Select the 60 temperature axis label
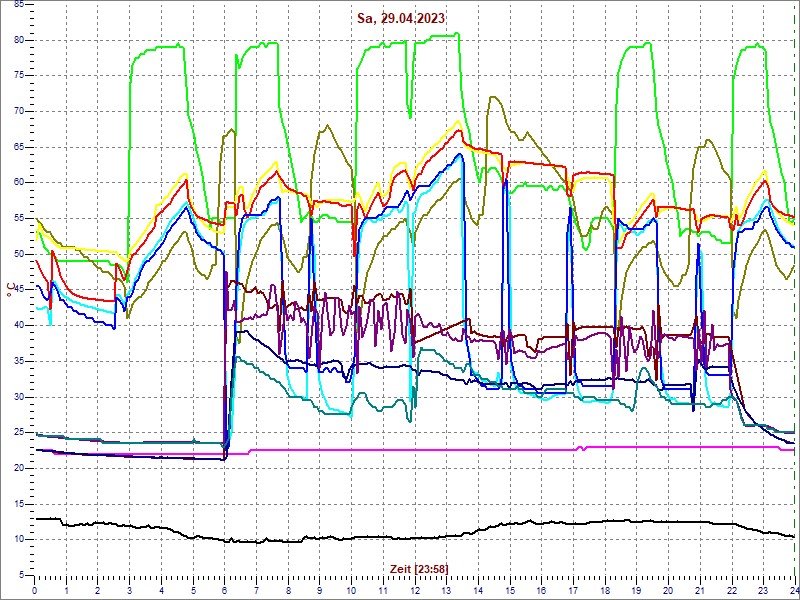Screen dimensions: 800x600 pos(18,183)
